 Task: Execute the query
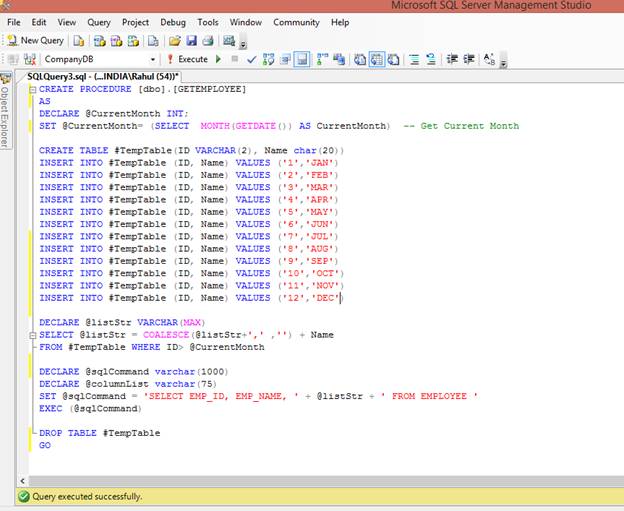[187, 59]
